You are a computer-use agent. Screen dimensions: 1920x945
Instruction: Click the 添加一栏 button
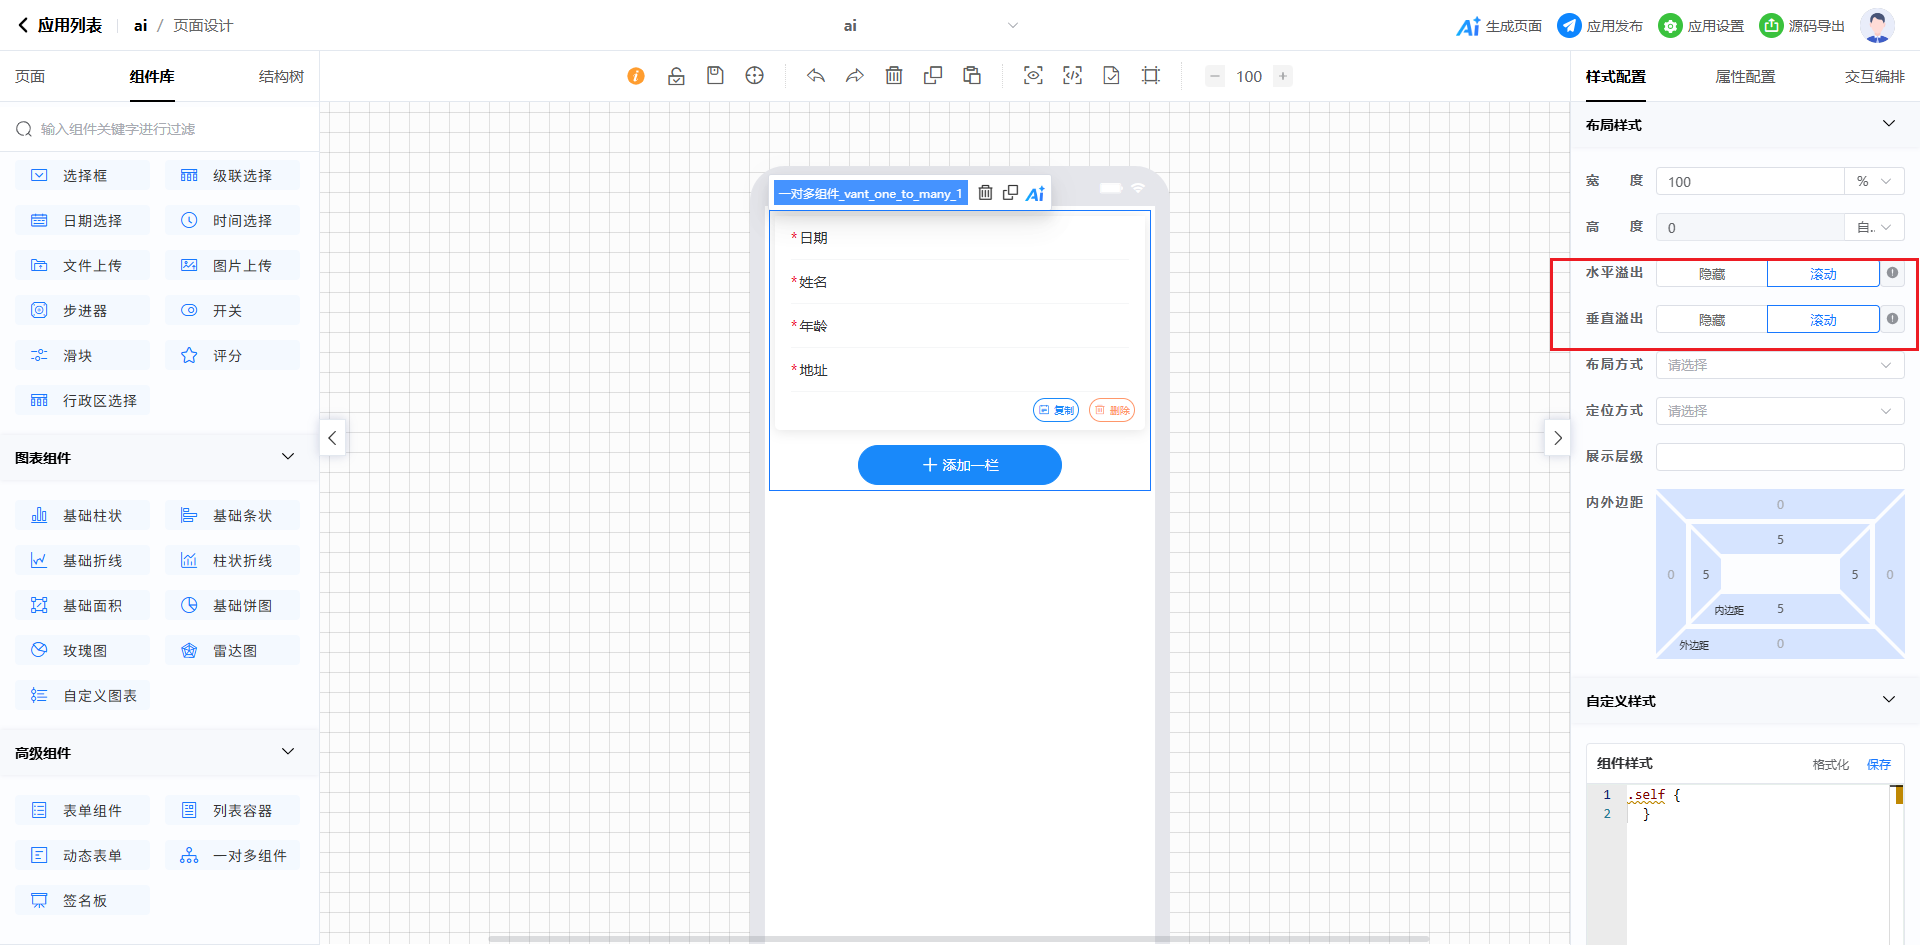(x=959, y=465)
